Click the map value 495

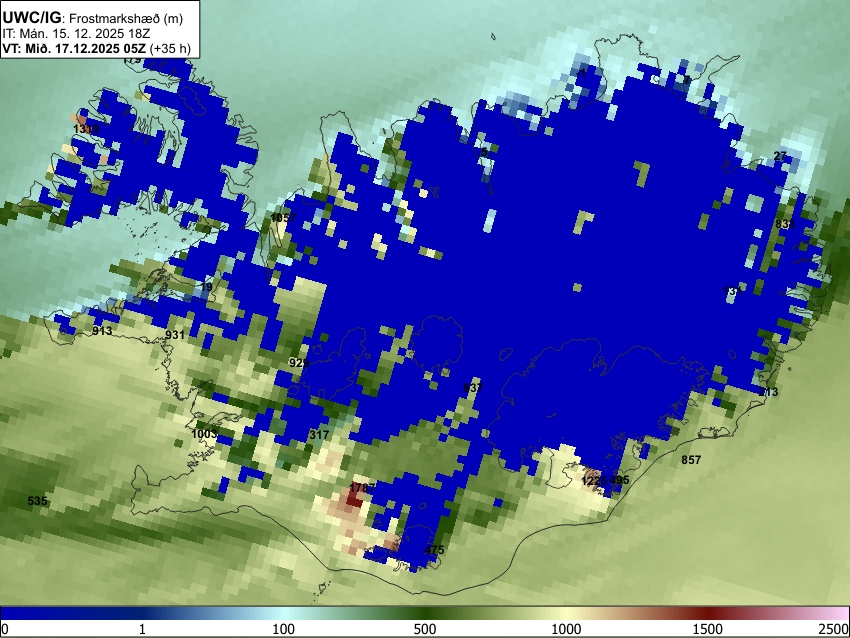point(620,480)
